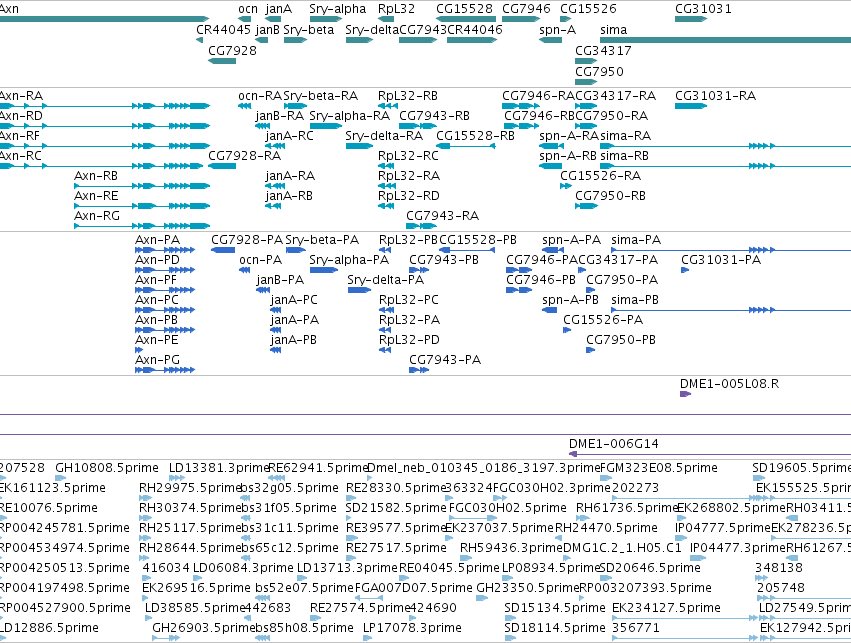Image resolution: width=851 pixels, height=643 pixels.
Task: Select the Axn-PA protein label
Action: (x=157, y=240)
